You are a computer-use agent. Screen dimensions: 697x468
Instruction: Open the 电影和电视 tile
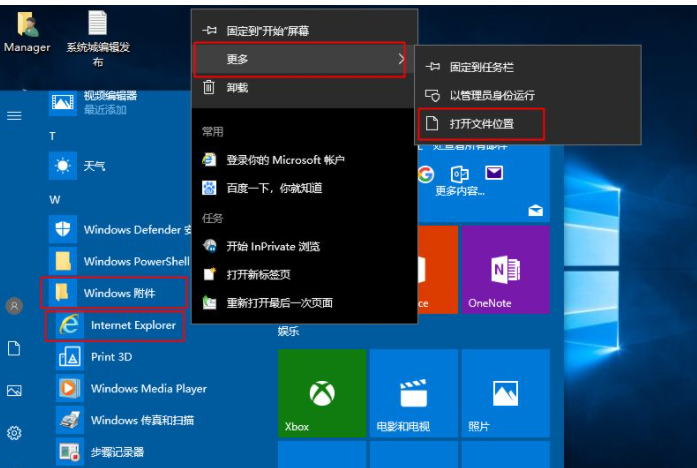tap(414, 393)
